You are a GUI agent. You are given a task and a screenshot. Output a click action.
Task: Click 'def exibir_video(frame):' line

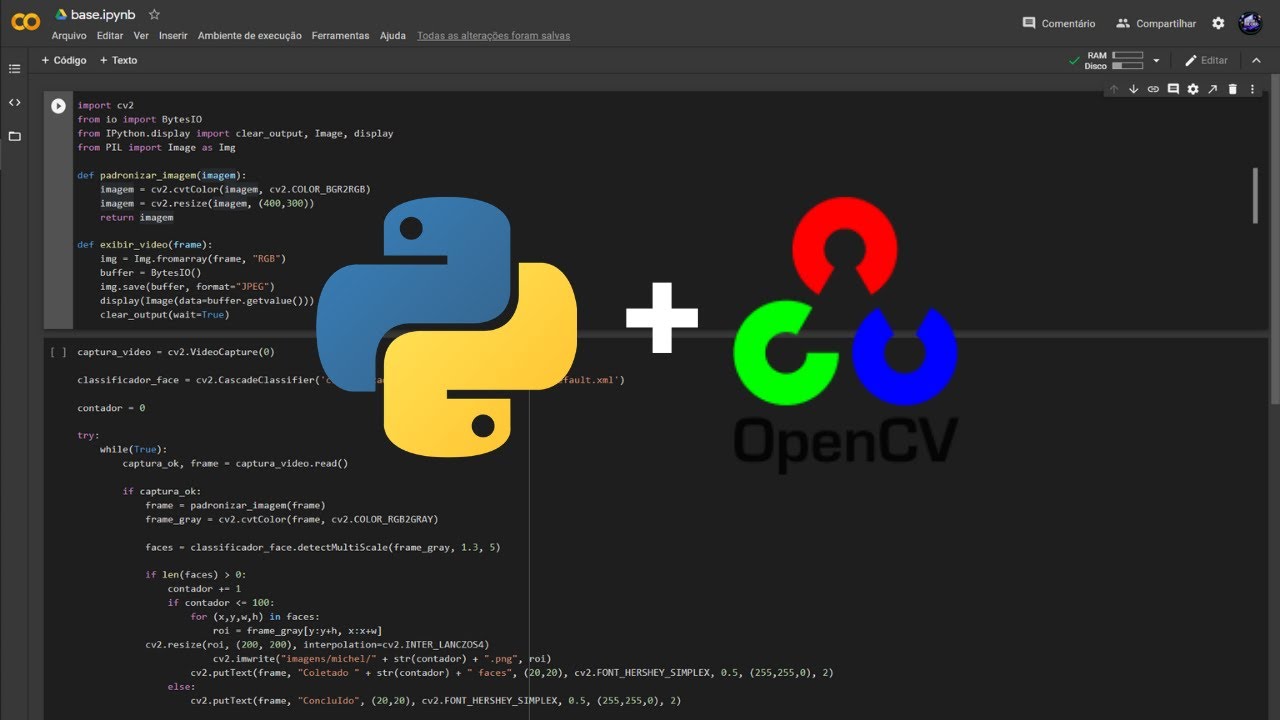(145, 244)
